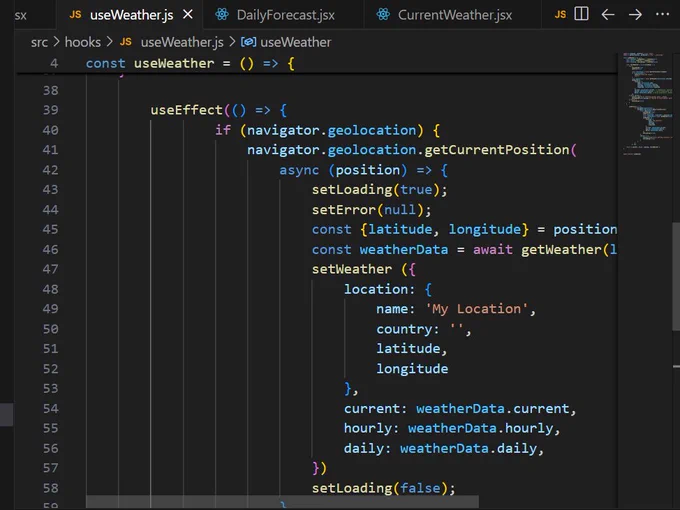This screenshot has width=680, height=510.
Task: Click the JS file icon in the breadcrumb
Action: click(x=126, y=42)
